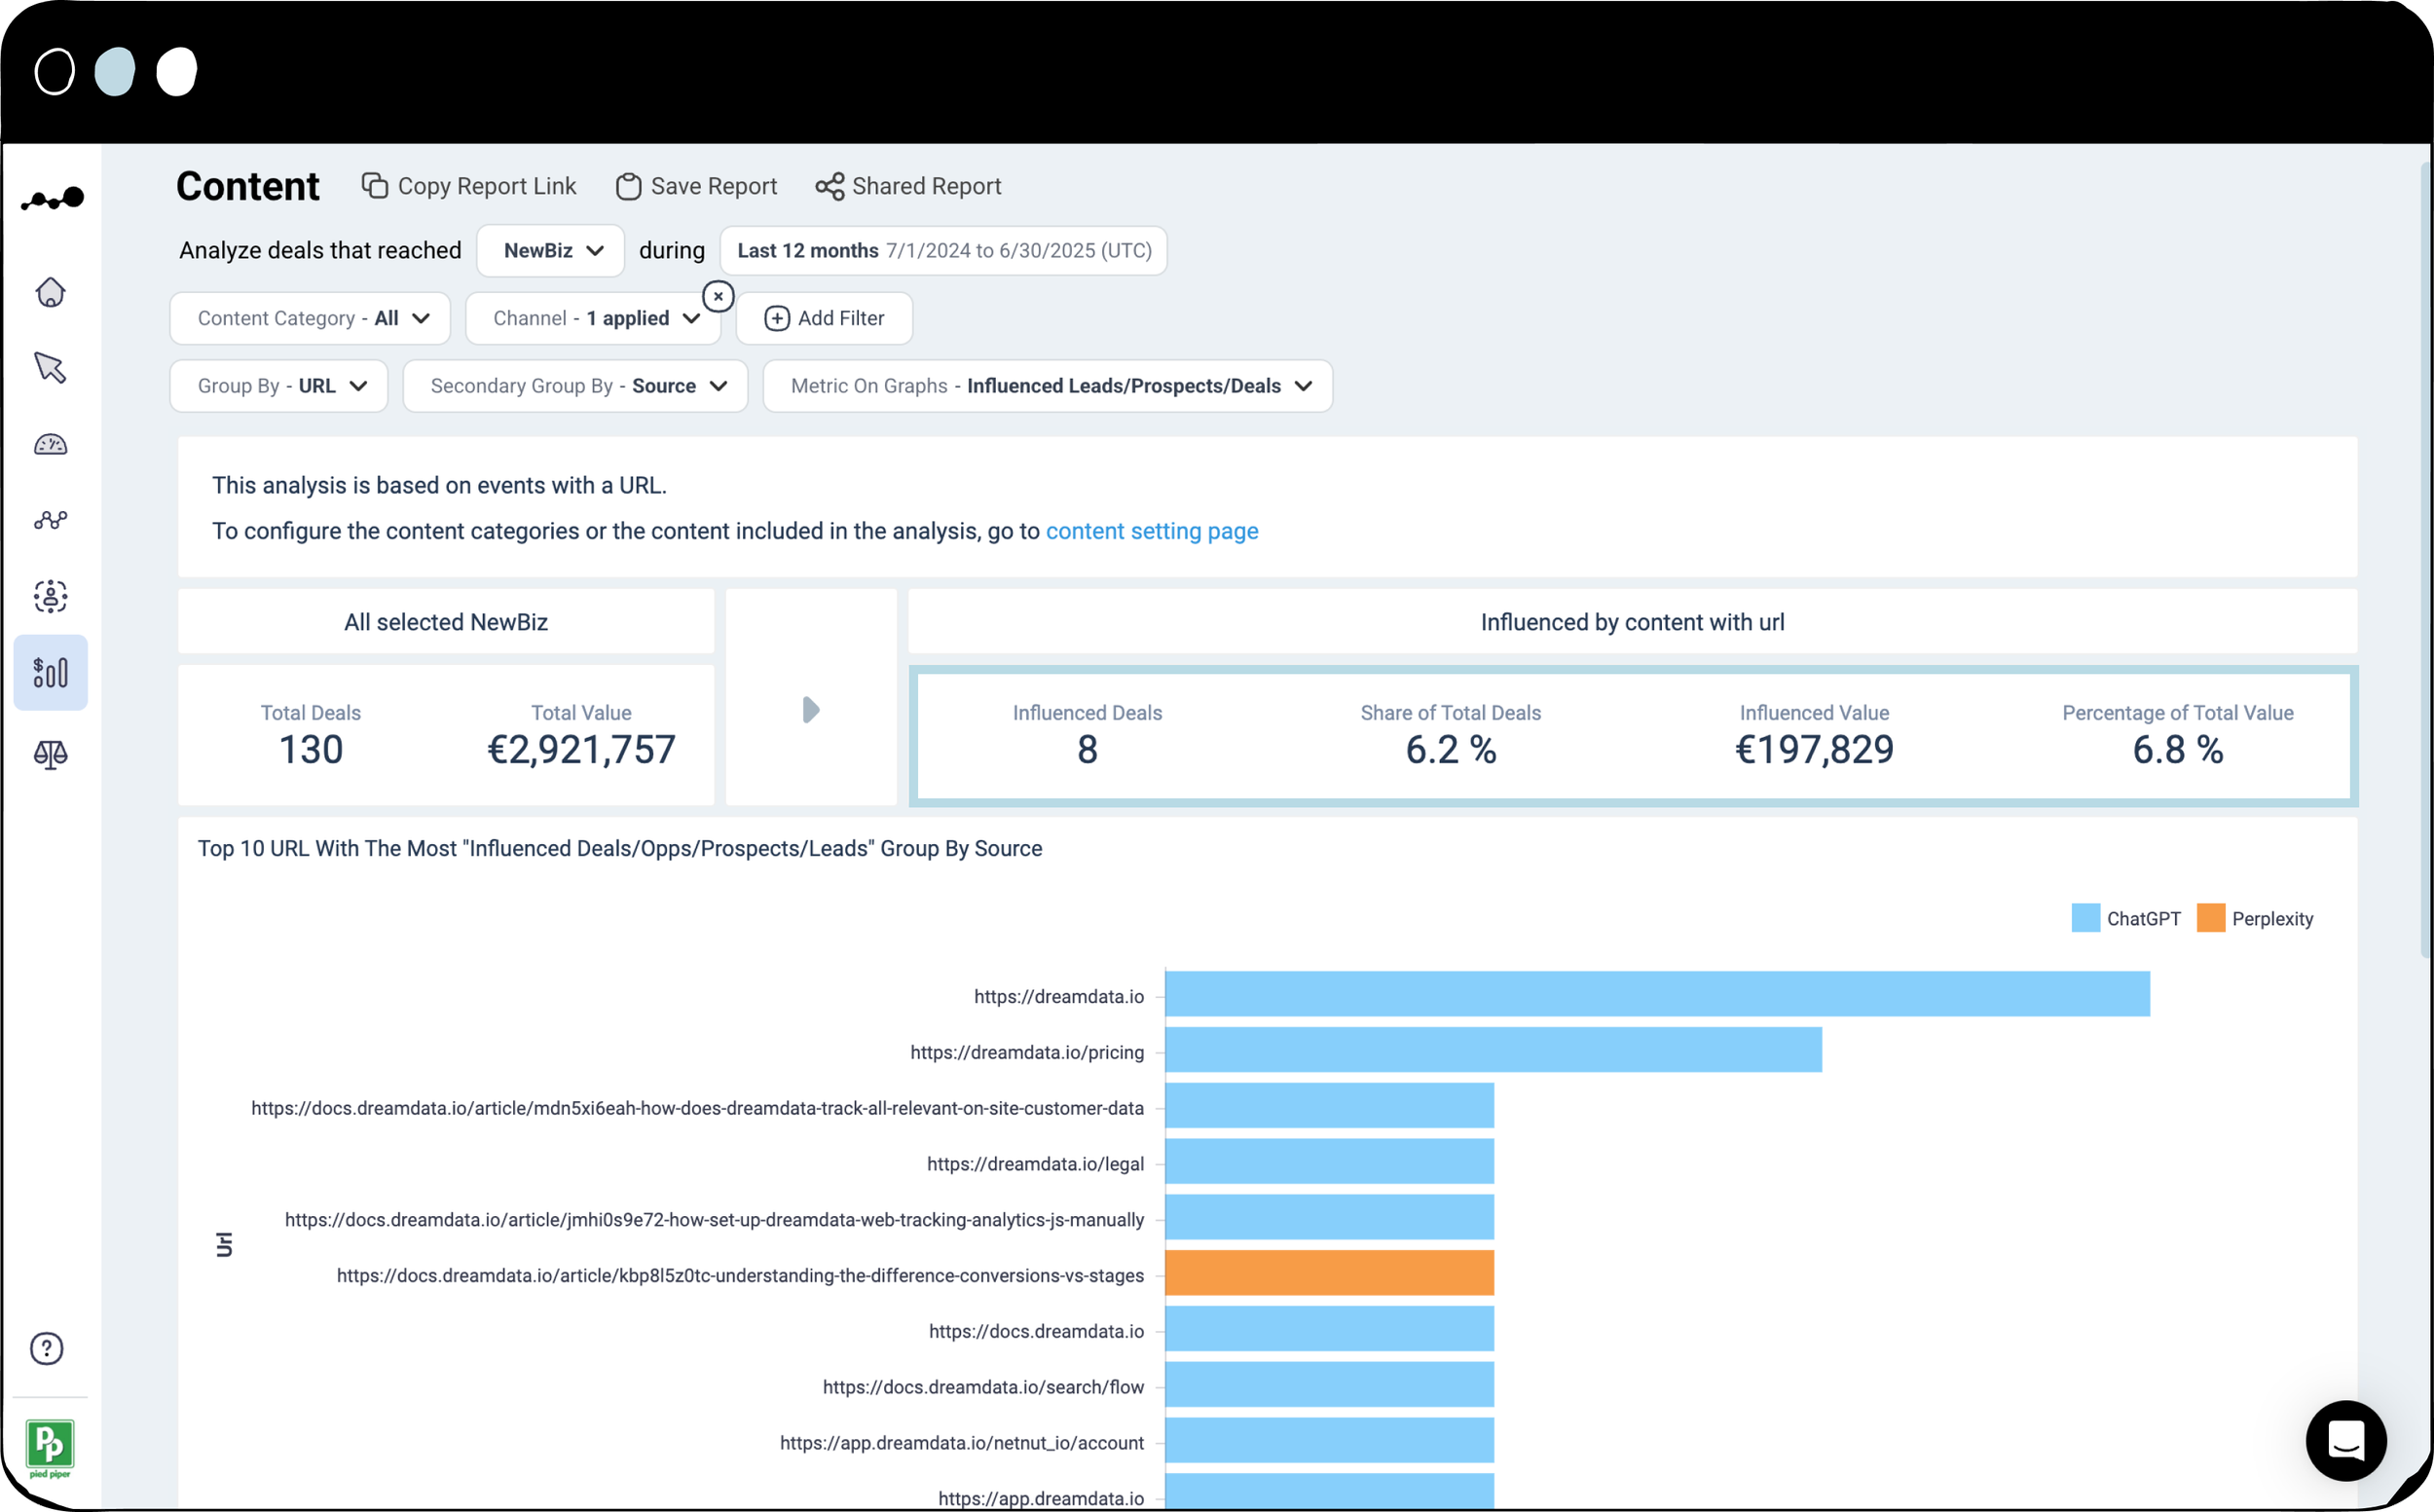This screenshot has height=1512, width=2434.
Task: Click the first window control circle
Action: (54, 72)
